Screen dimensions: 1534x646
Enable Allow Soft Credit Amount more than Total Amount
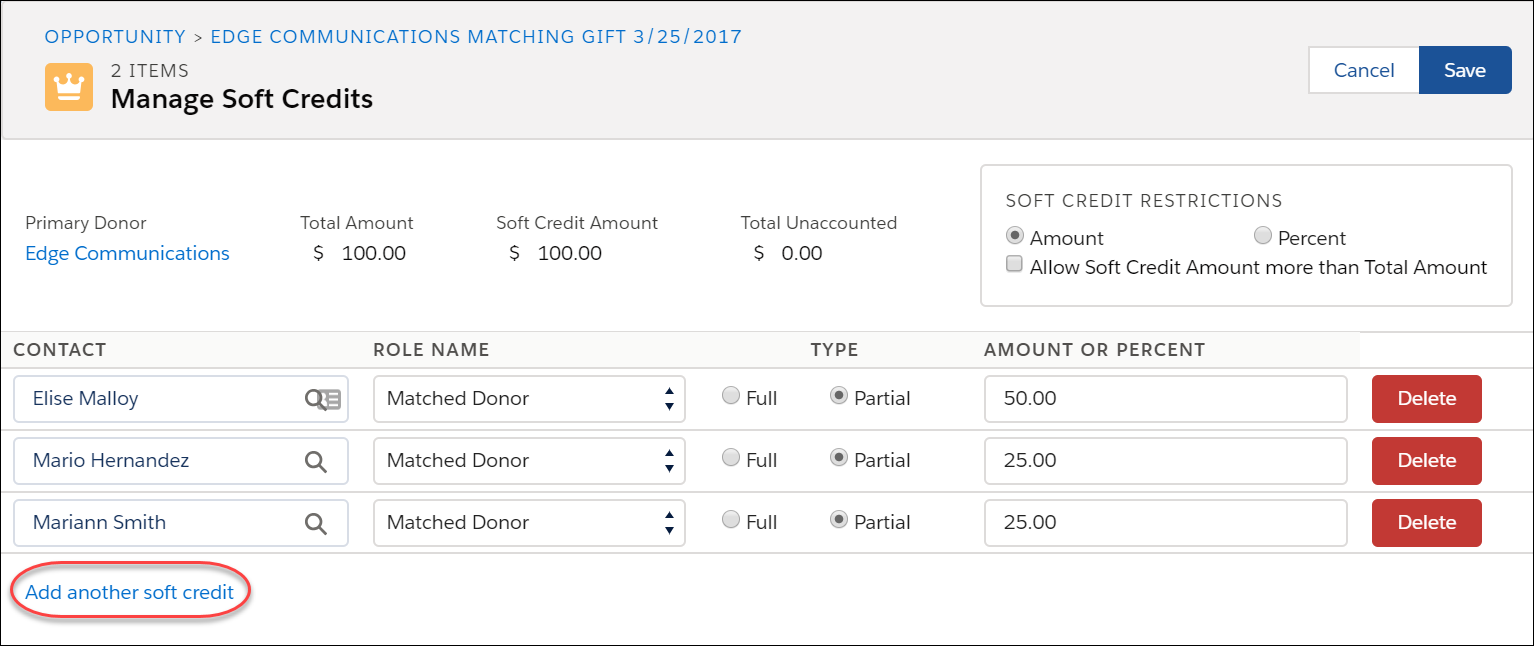click(x=1014, y=263)
